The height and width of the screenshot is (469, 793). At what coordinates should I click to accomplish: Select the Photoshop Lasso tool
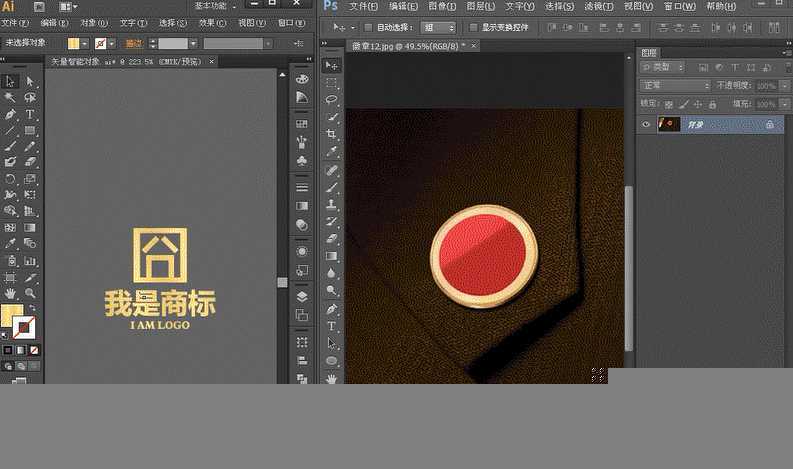click(x=331, y=99)
